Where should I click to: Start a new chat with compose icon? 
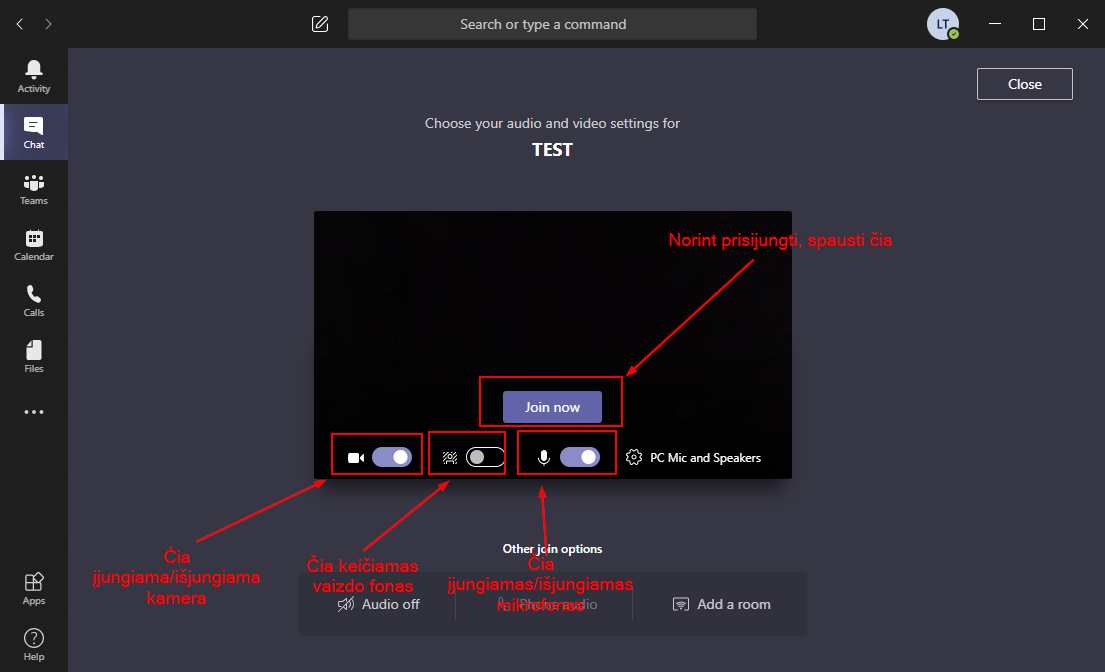pyautogui.click(x=320, y=24)
